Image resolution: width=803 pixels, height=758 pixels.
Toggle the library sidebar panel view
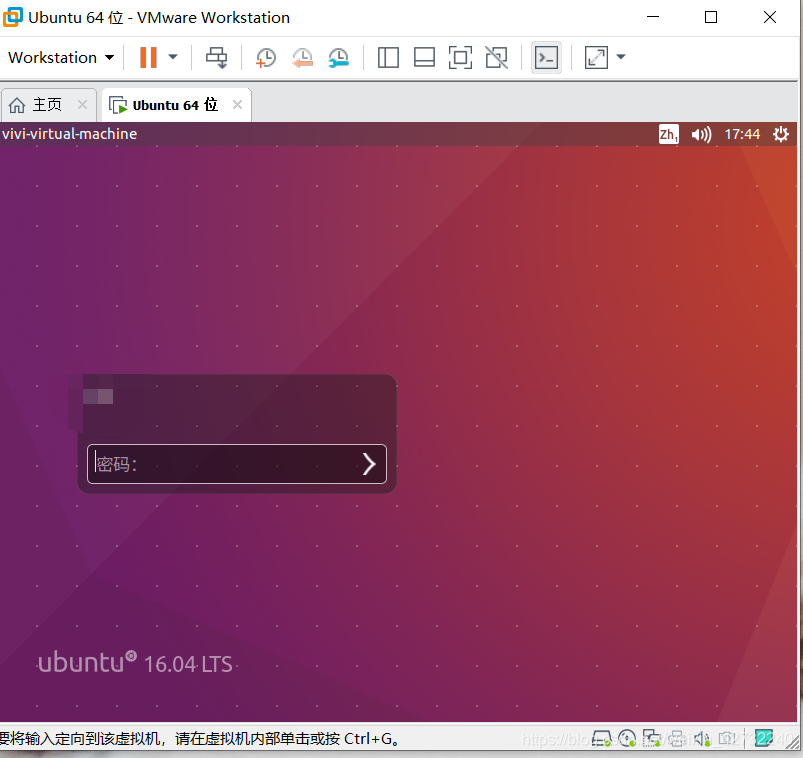[388, 57]
